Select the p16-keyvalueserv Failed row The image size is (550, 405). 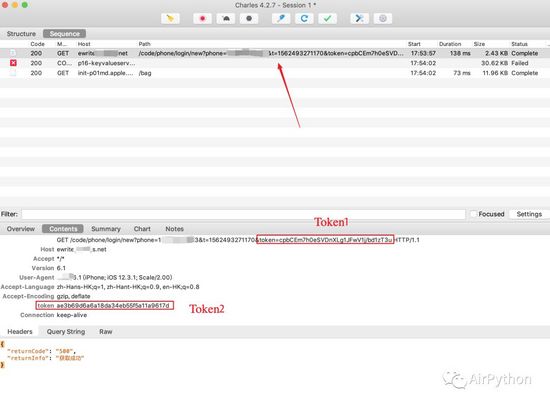click(x=275, y=63)
